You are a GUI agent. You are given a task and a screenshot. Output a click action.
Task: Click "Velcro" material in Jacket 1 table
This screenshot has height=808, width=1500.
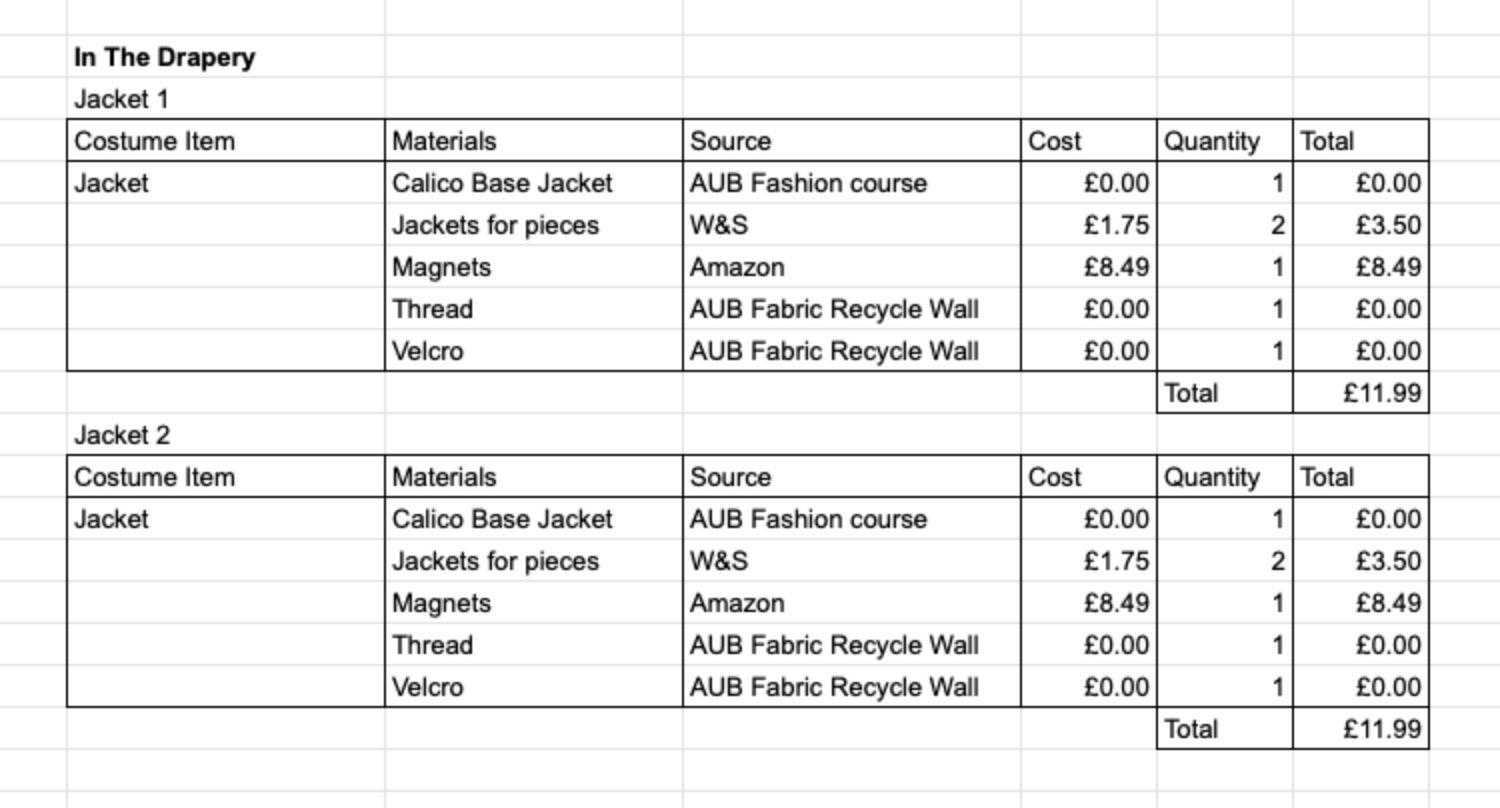click(x=428, y=351)
